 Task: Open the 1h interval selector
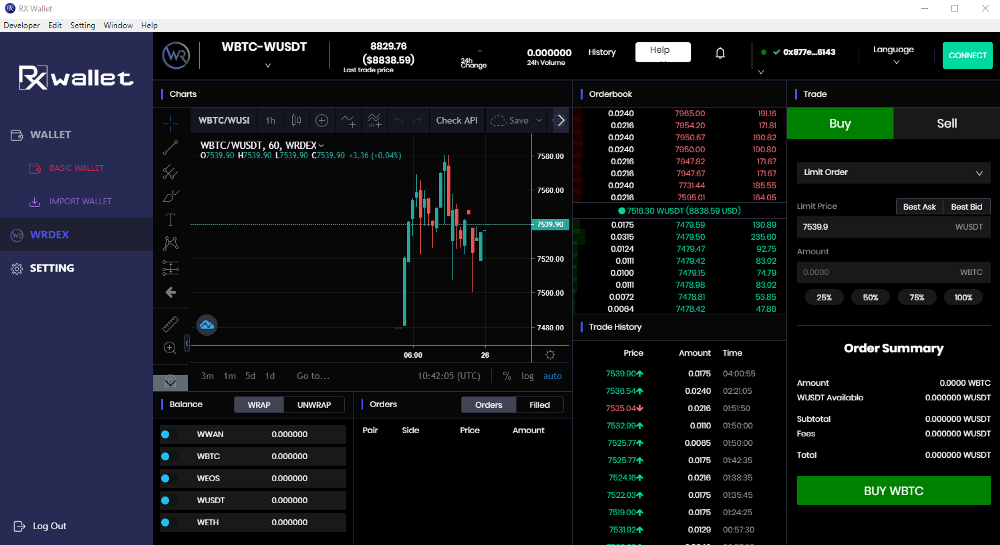270,120
